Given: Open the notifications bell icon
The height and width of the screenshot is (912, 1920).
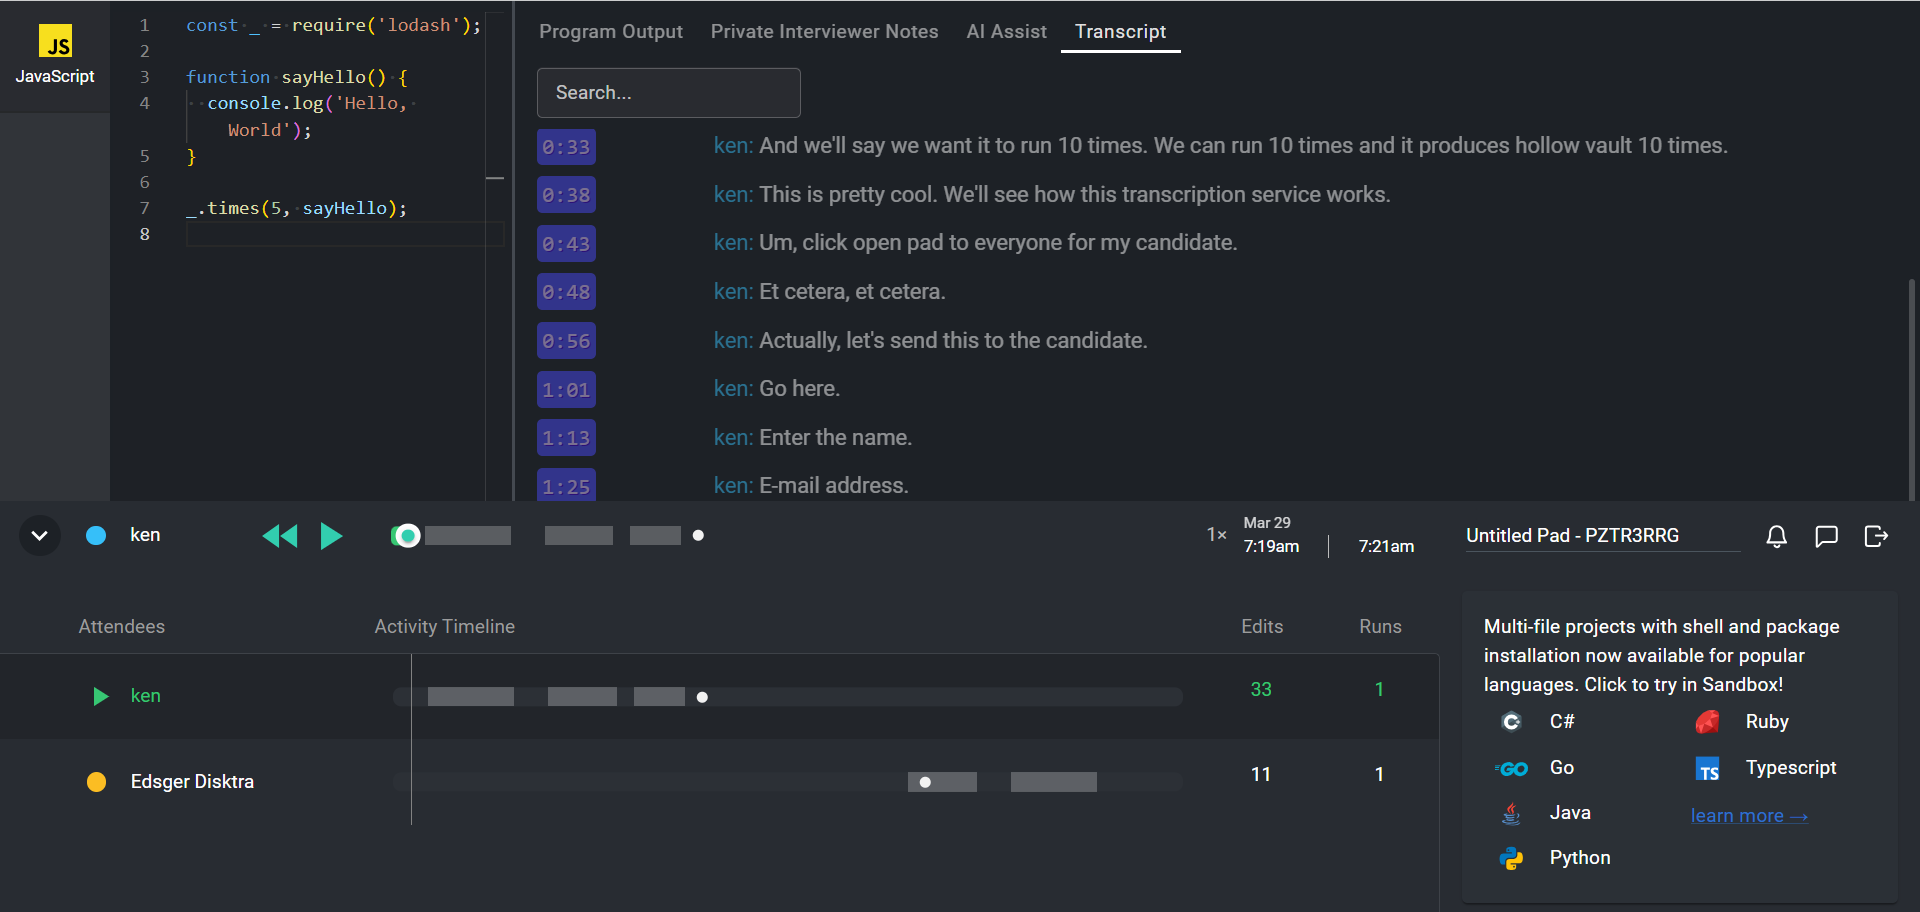Looking at the screenshot, I should 1776,537.
